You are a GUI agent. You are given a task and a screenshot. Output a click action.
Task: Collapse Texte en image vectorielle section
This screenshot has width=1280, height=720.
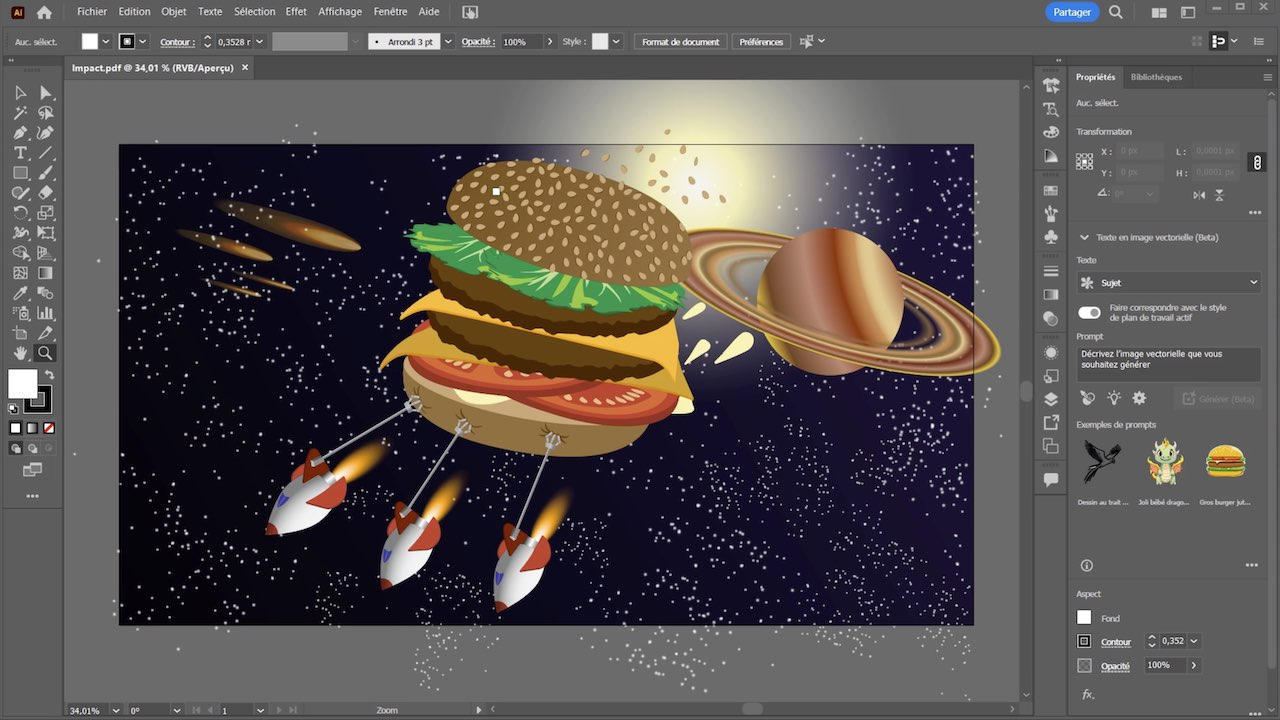click(x=1084, y=237)
